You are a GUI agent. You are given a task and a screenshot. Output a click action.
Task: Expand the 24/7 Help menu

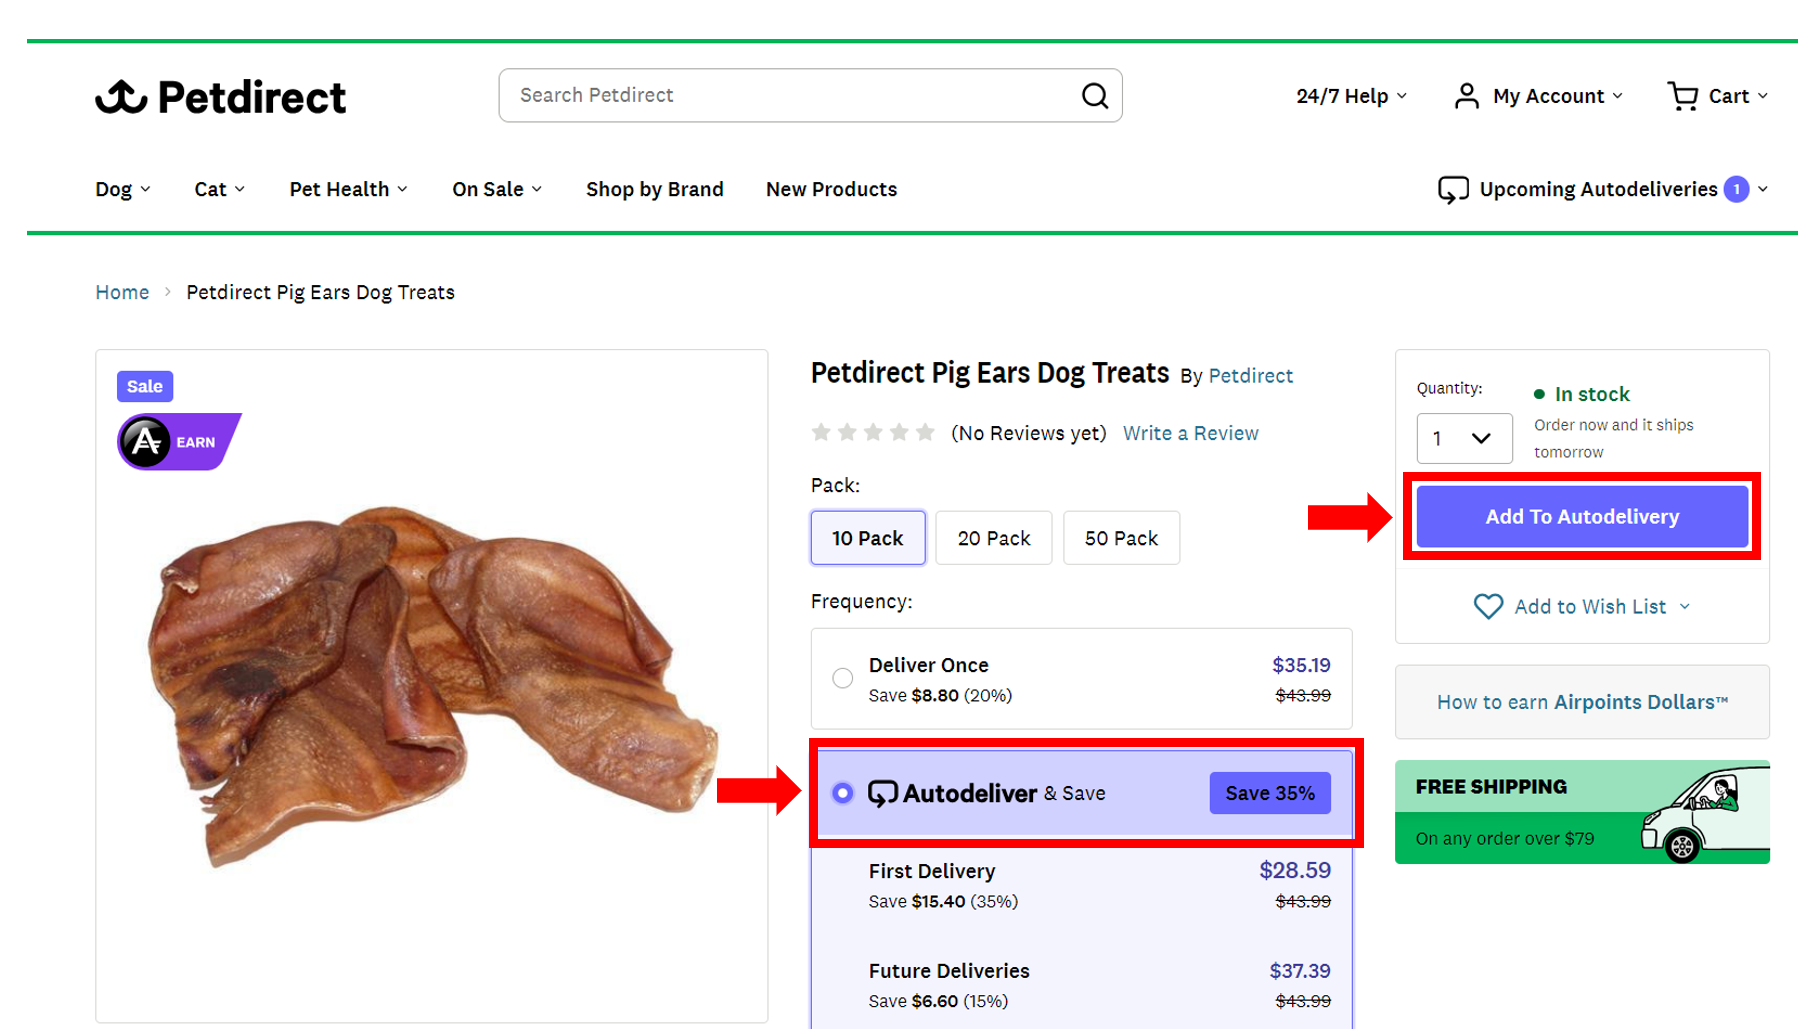(x=1351, y=96)
